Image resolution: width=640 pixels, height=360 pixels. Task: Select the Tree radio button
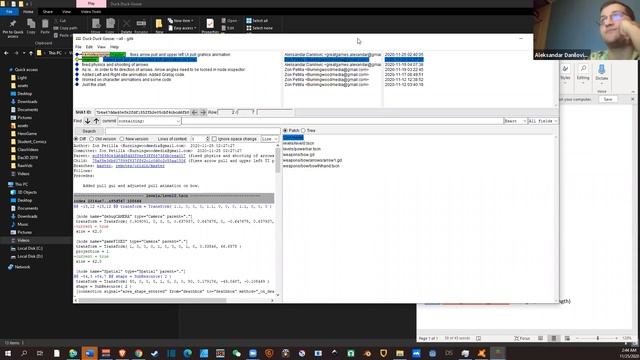tap(303, 131)
